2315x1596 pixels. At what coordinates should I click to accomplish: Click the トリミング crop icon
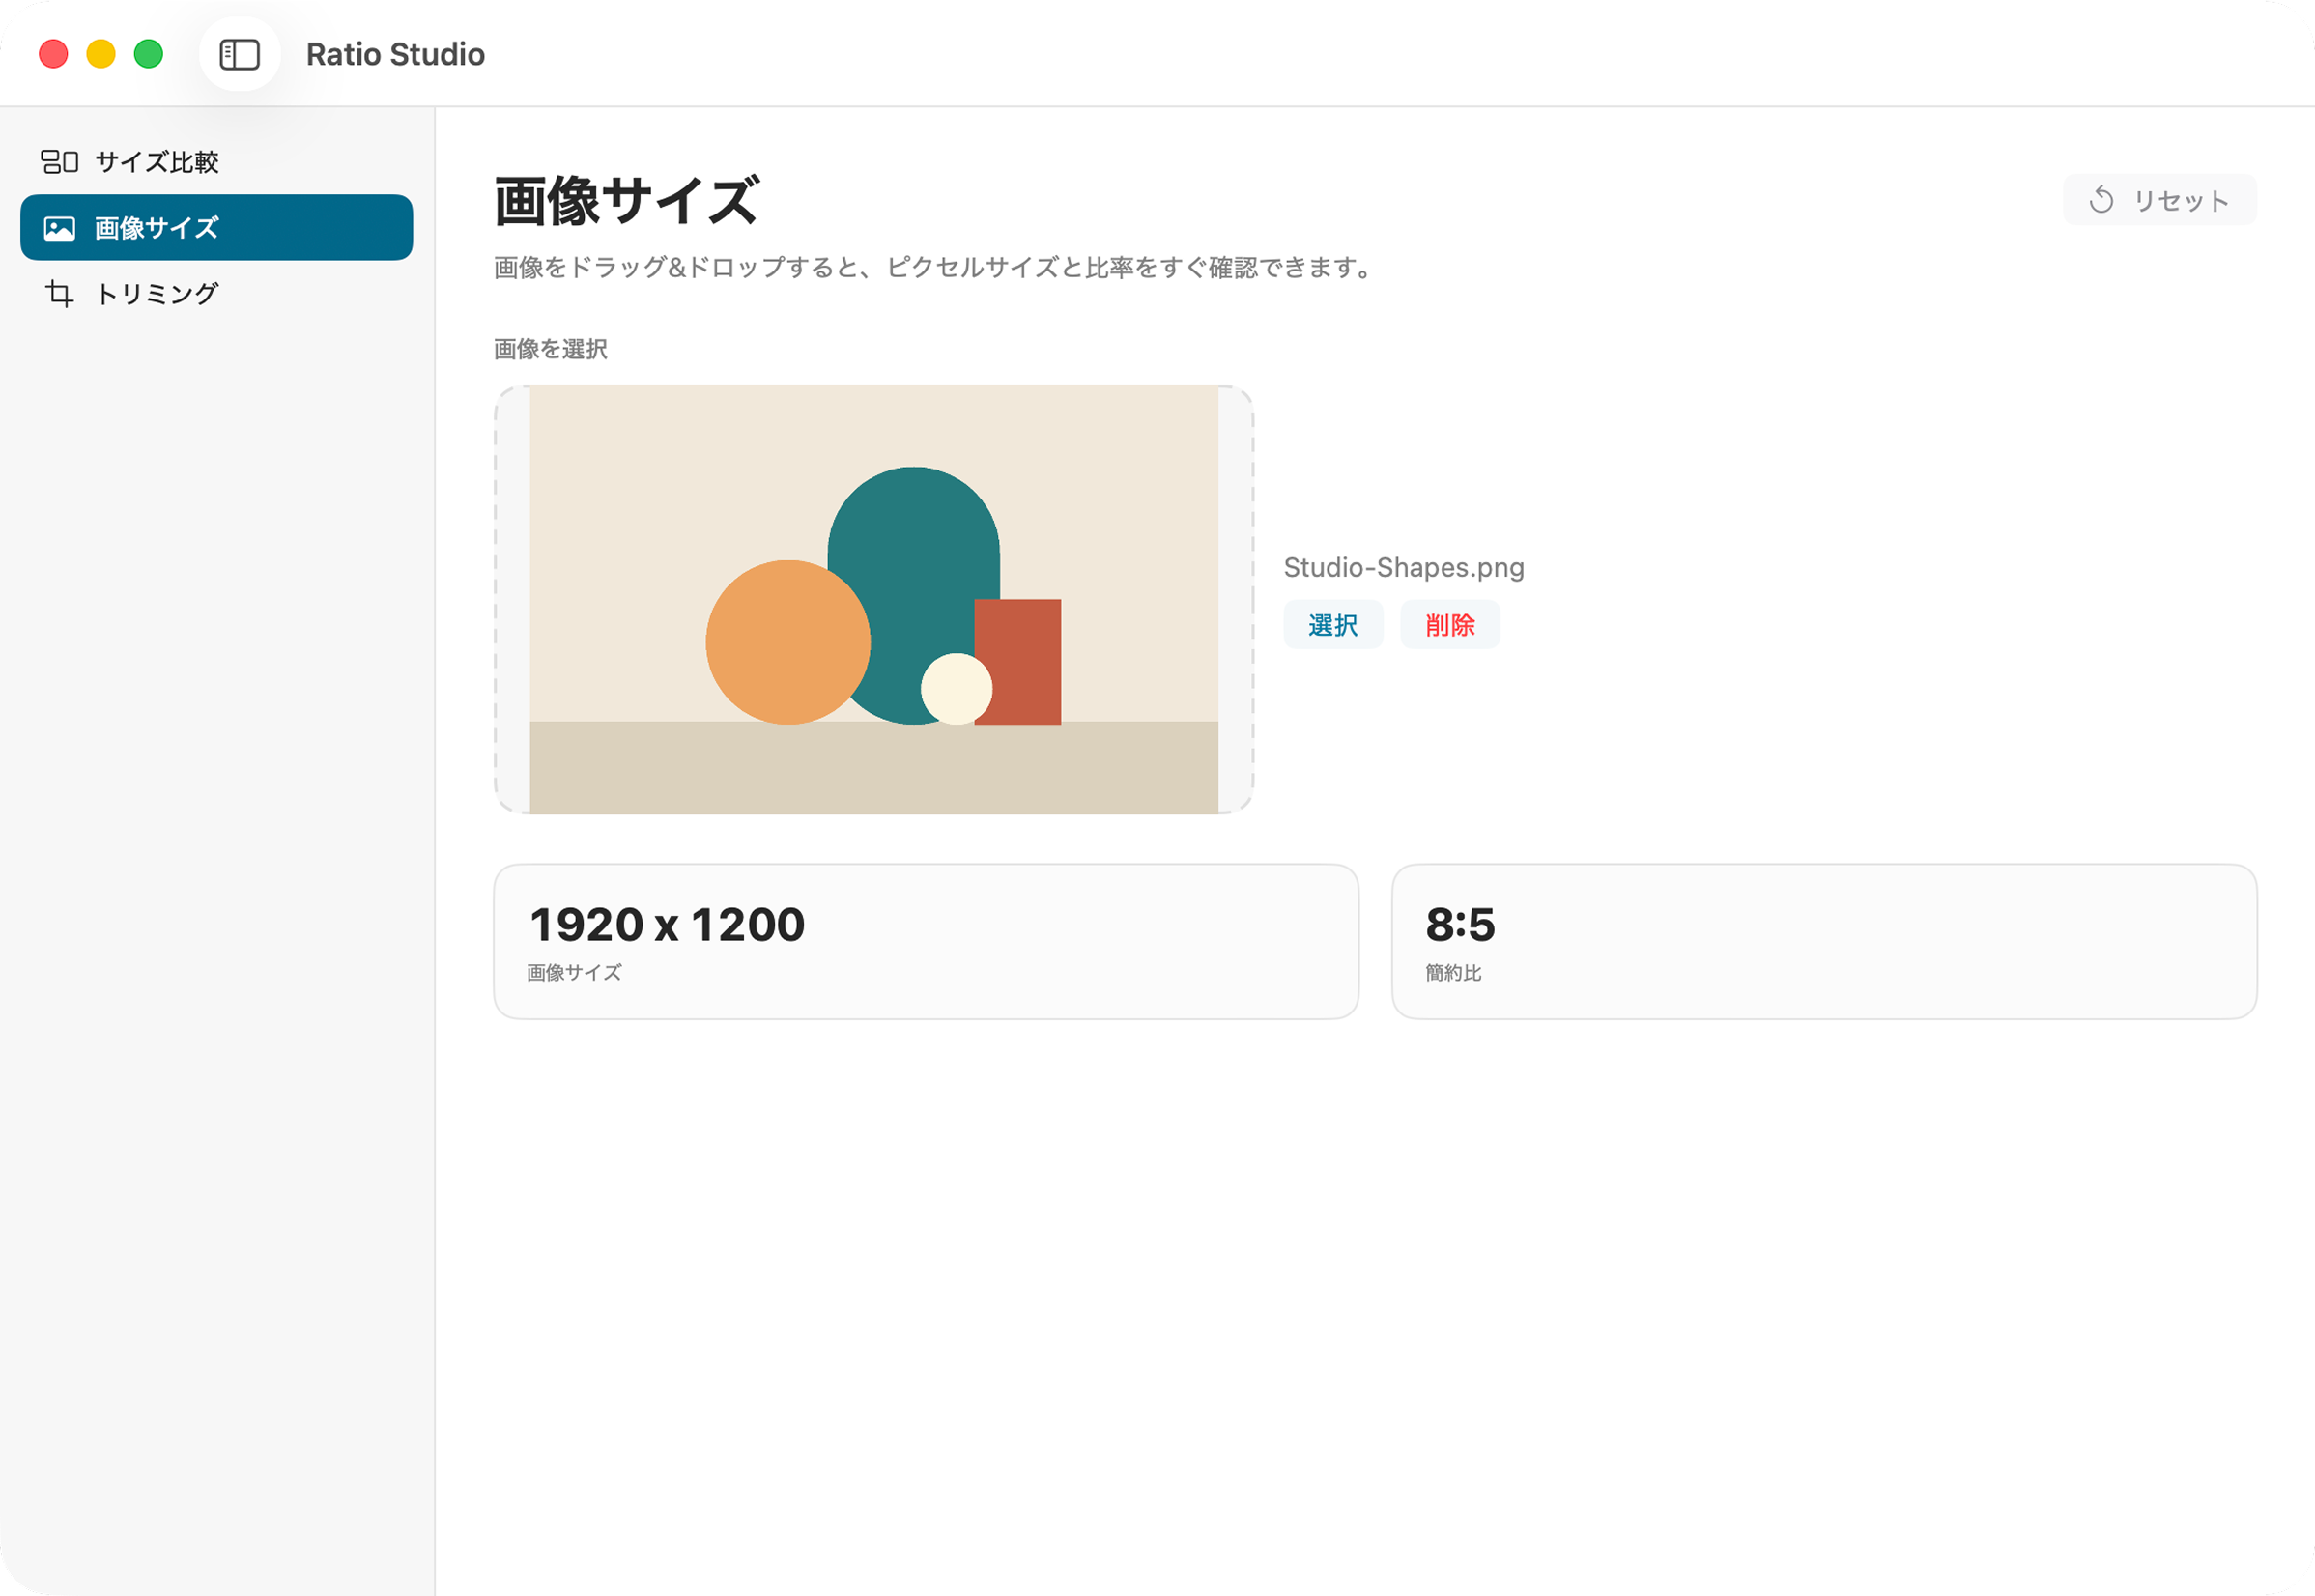coord(59,293)
